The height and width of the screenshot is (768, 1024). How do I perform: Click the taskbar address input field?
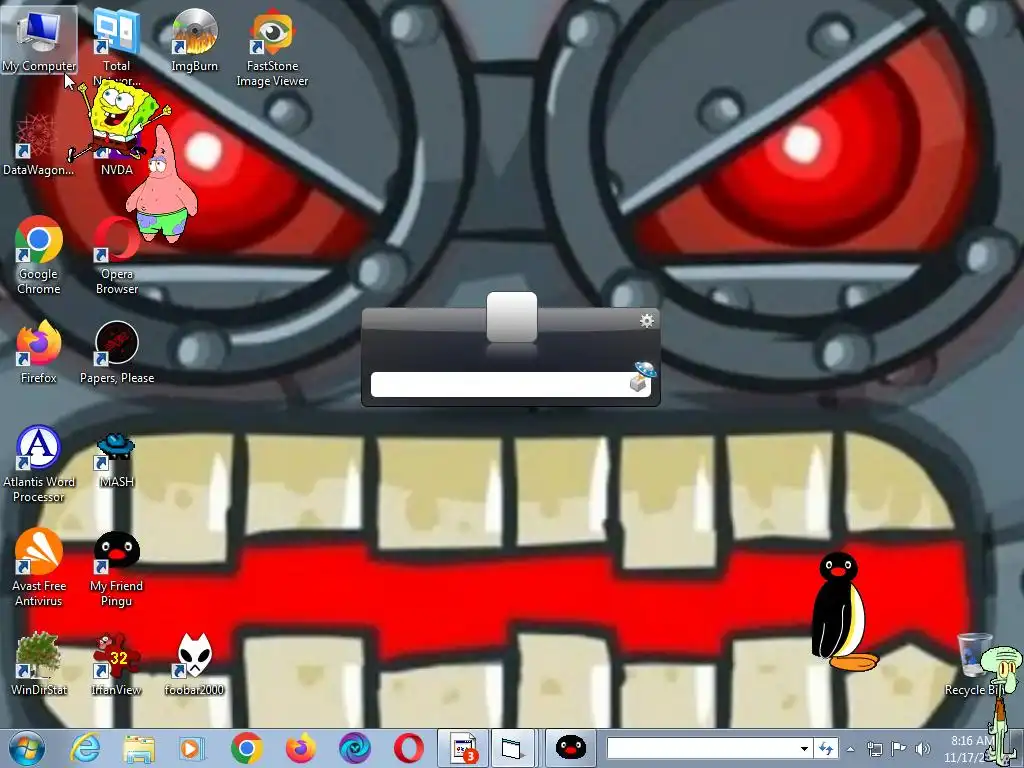(701, 748)
